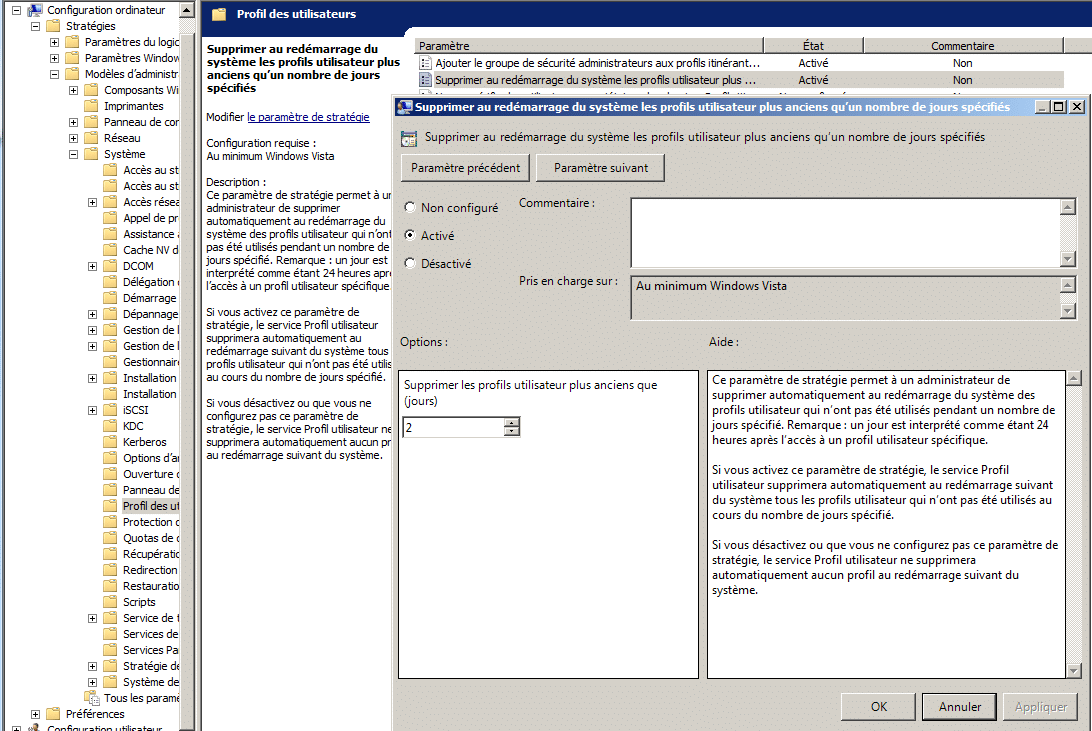Click the Commentaire box scroll-down arrow
1092x731 pixels.
coord(1068,259)
